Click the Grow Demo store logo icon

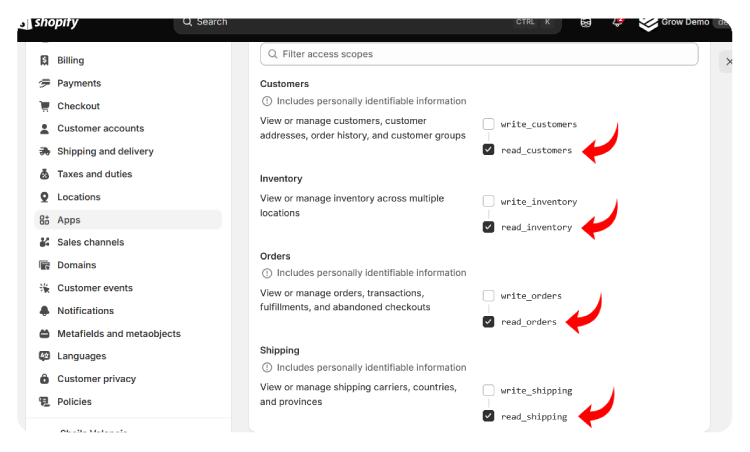pyautogui.click(x=648, y=23)
